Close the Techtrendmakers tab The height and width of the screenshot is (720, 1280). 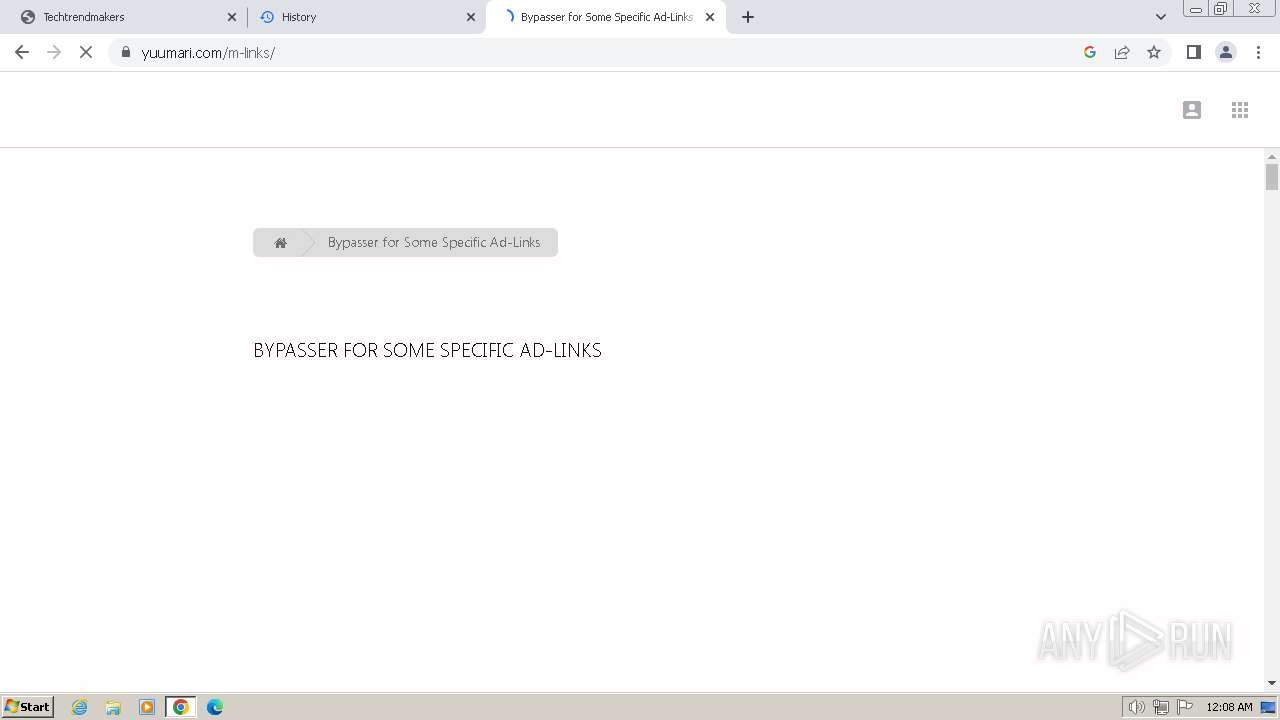(231, 17)
